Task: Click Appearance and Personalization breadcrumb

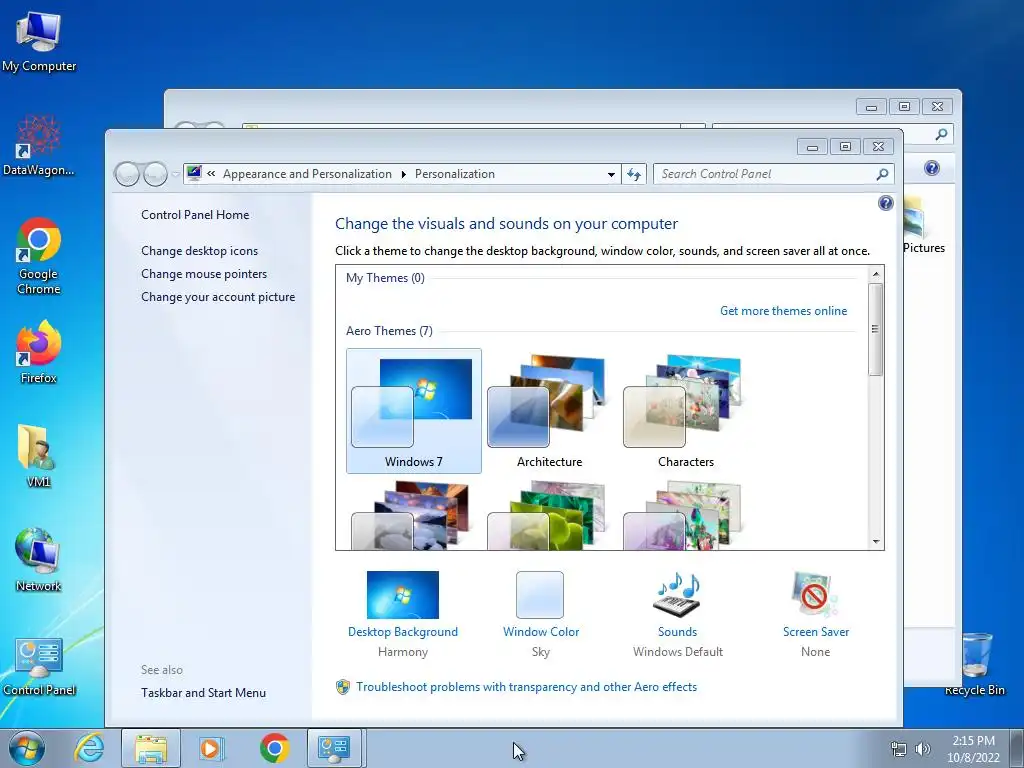Action: click(x=307, y=174)
